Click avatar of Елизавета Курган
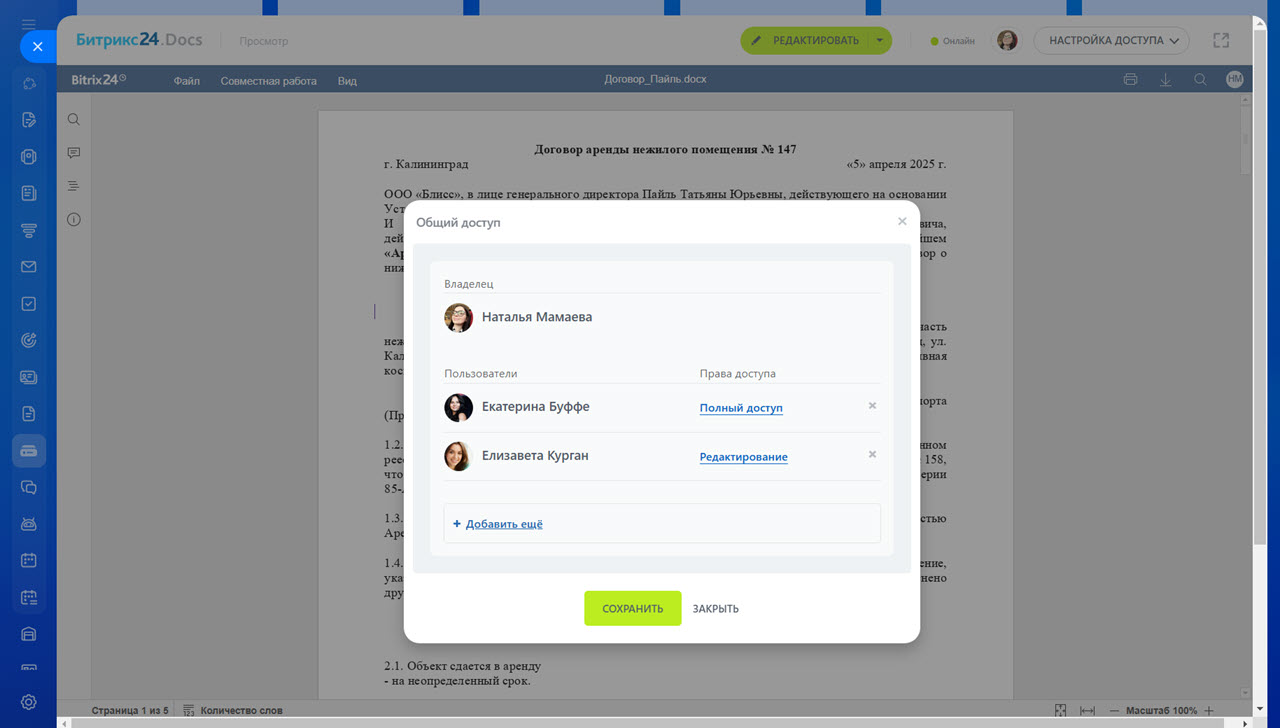This screenshot has height=728, width=1280. 458,456
